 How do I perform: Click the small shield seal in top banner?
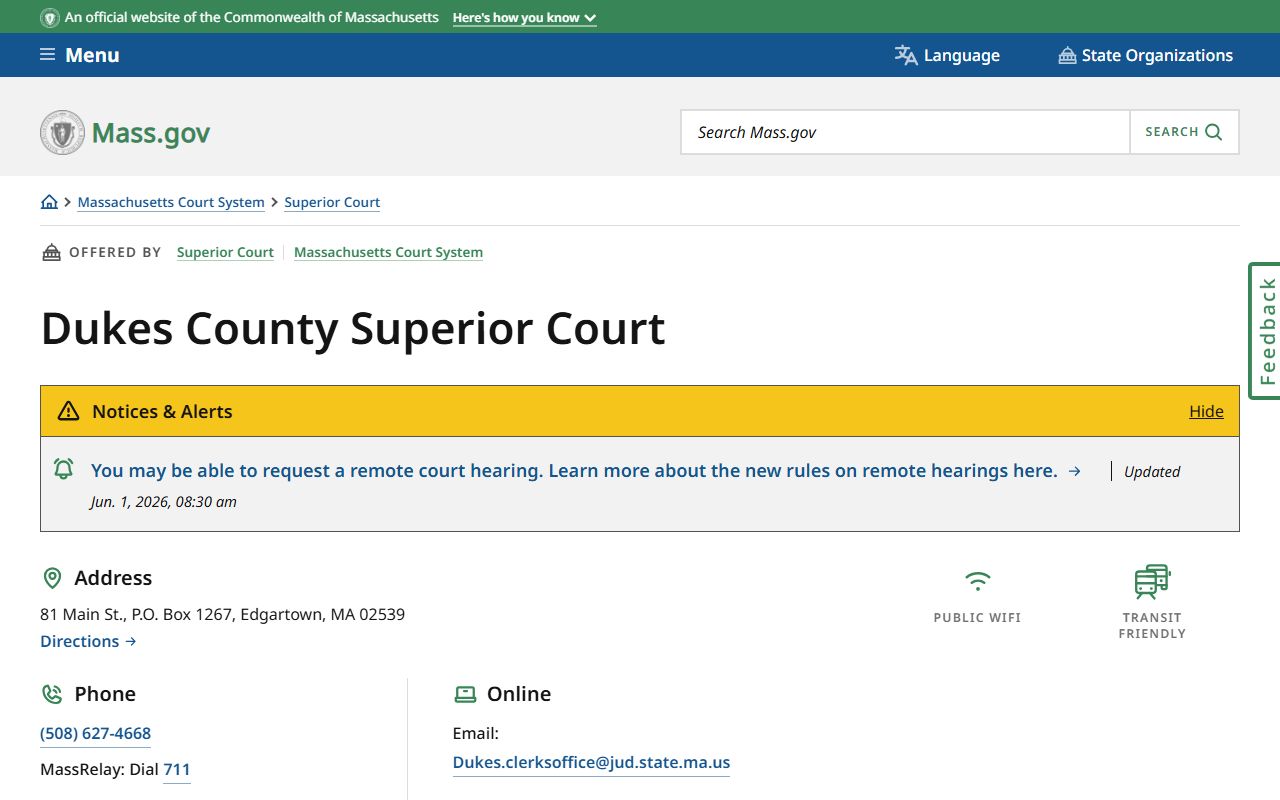[49, 18]
